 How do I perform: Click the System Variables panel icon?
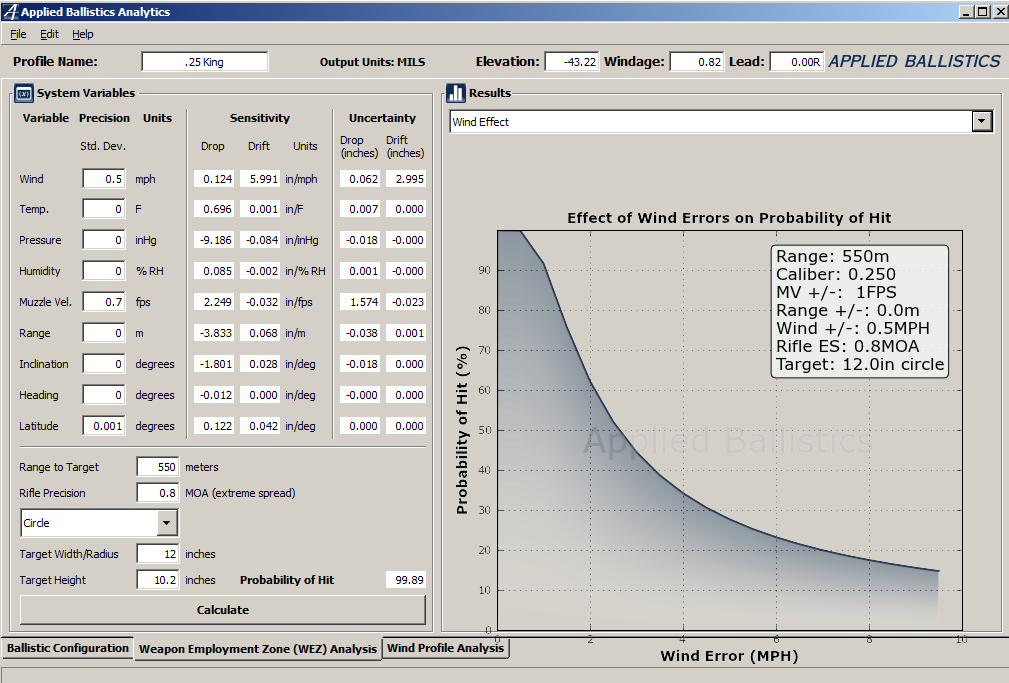(24, 93)
